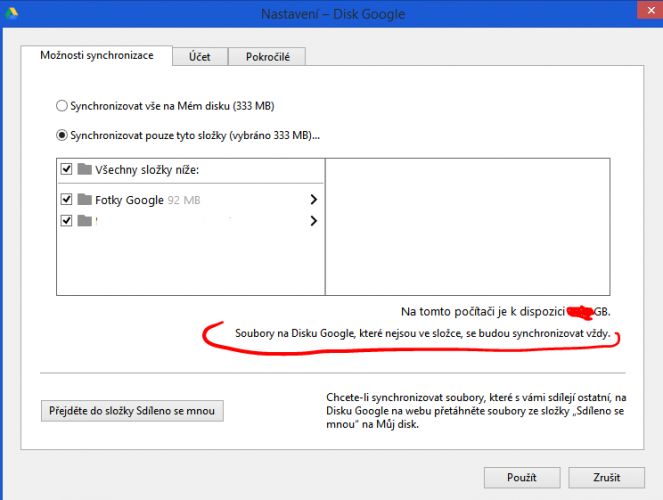The width and height of the screenshot is (663, 500).
Task: Click the Fotky Google folder icon
Action: pyautogui.click(x=85, y=199)
